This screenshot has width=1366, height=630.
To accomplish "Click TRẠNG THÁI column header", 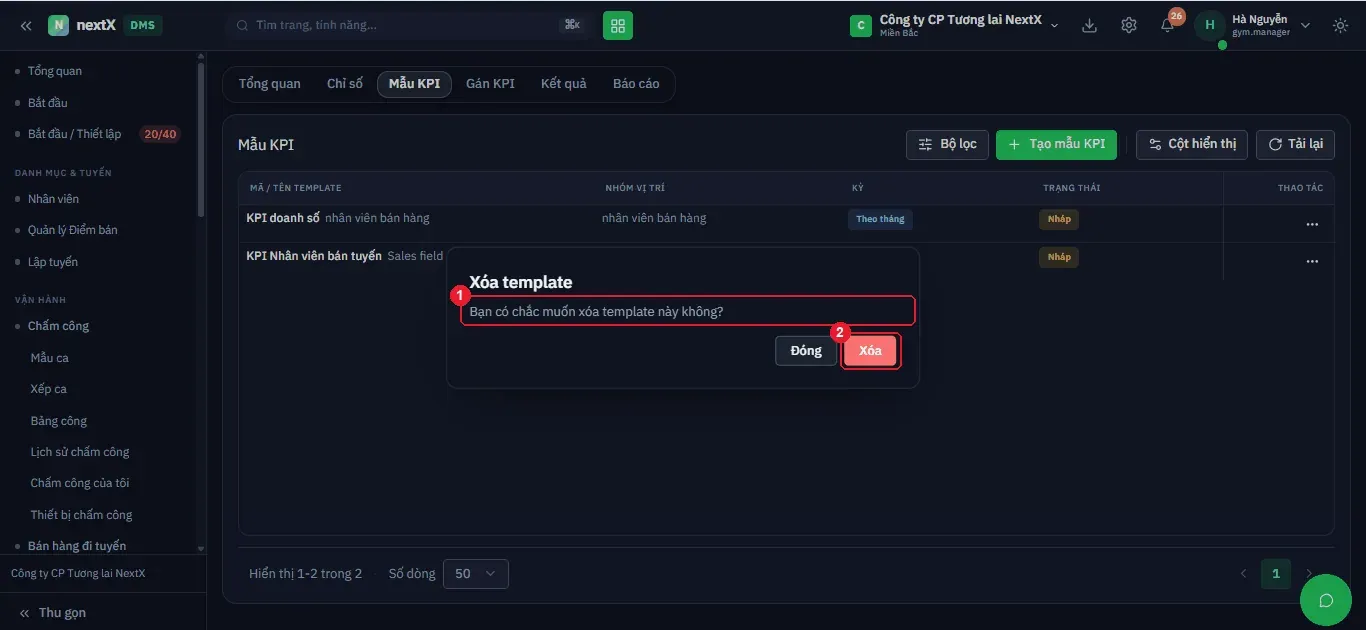I will point(1072,188).
